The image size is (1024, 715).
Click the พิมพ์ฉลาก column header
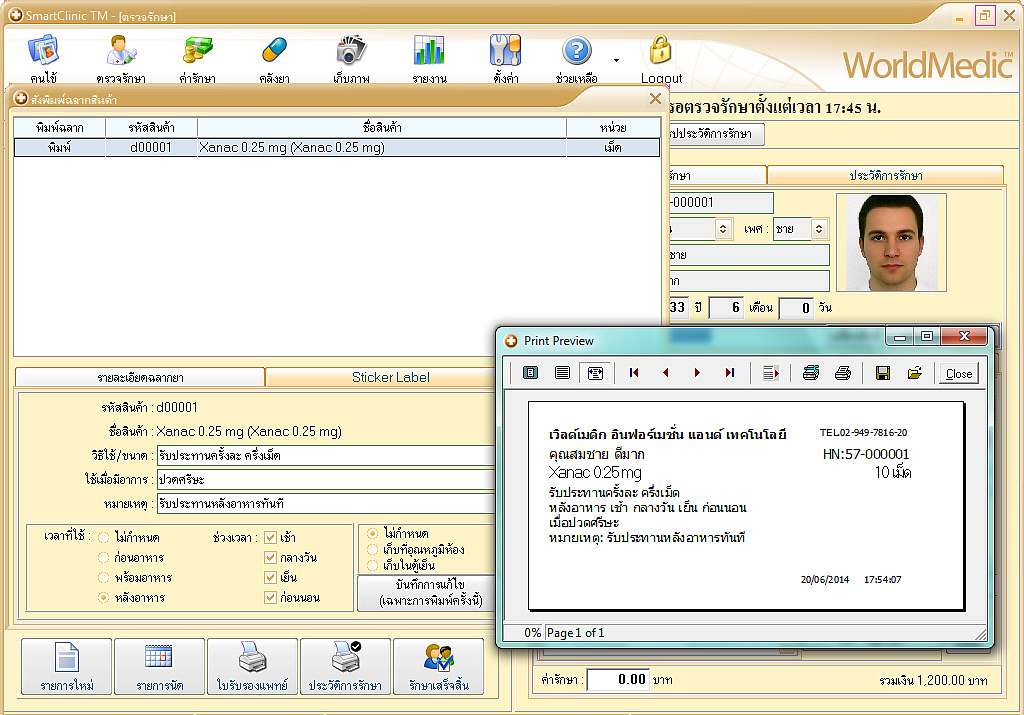(59, 127)
